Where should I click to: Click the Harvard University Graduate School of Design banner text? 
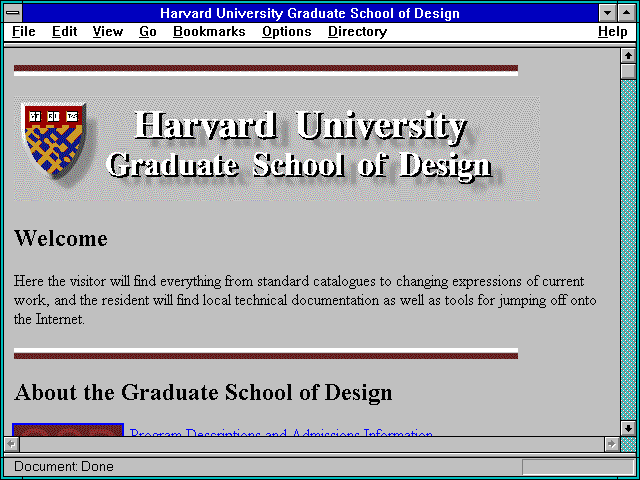(x=300, y=145)
